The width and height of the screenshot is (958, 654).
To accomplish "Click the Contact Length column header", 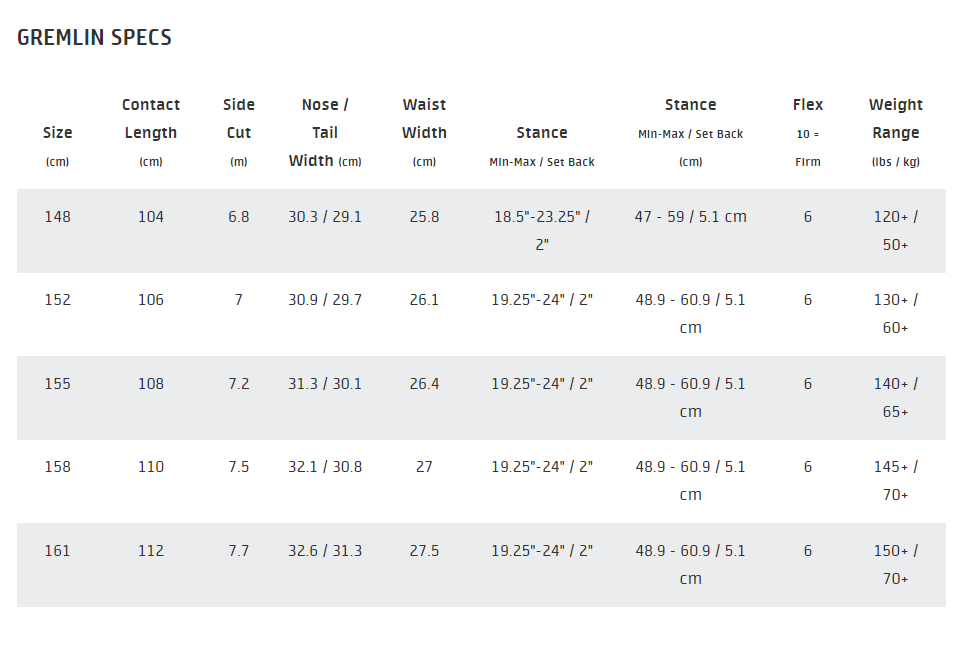I will [x=151, y=133].
